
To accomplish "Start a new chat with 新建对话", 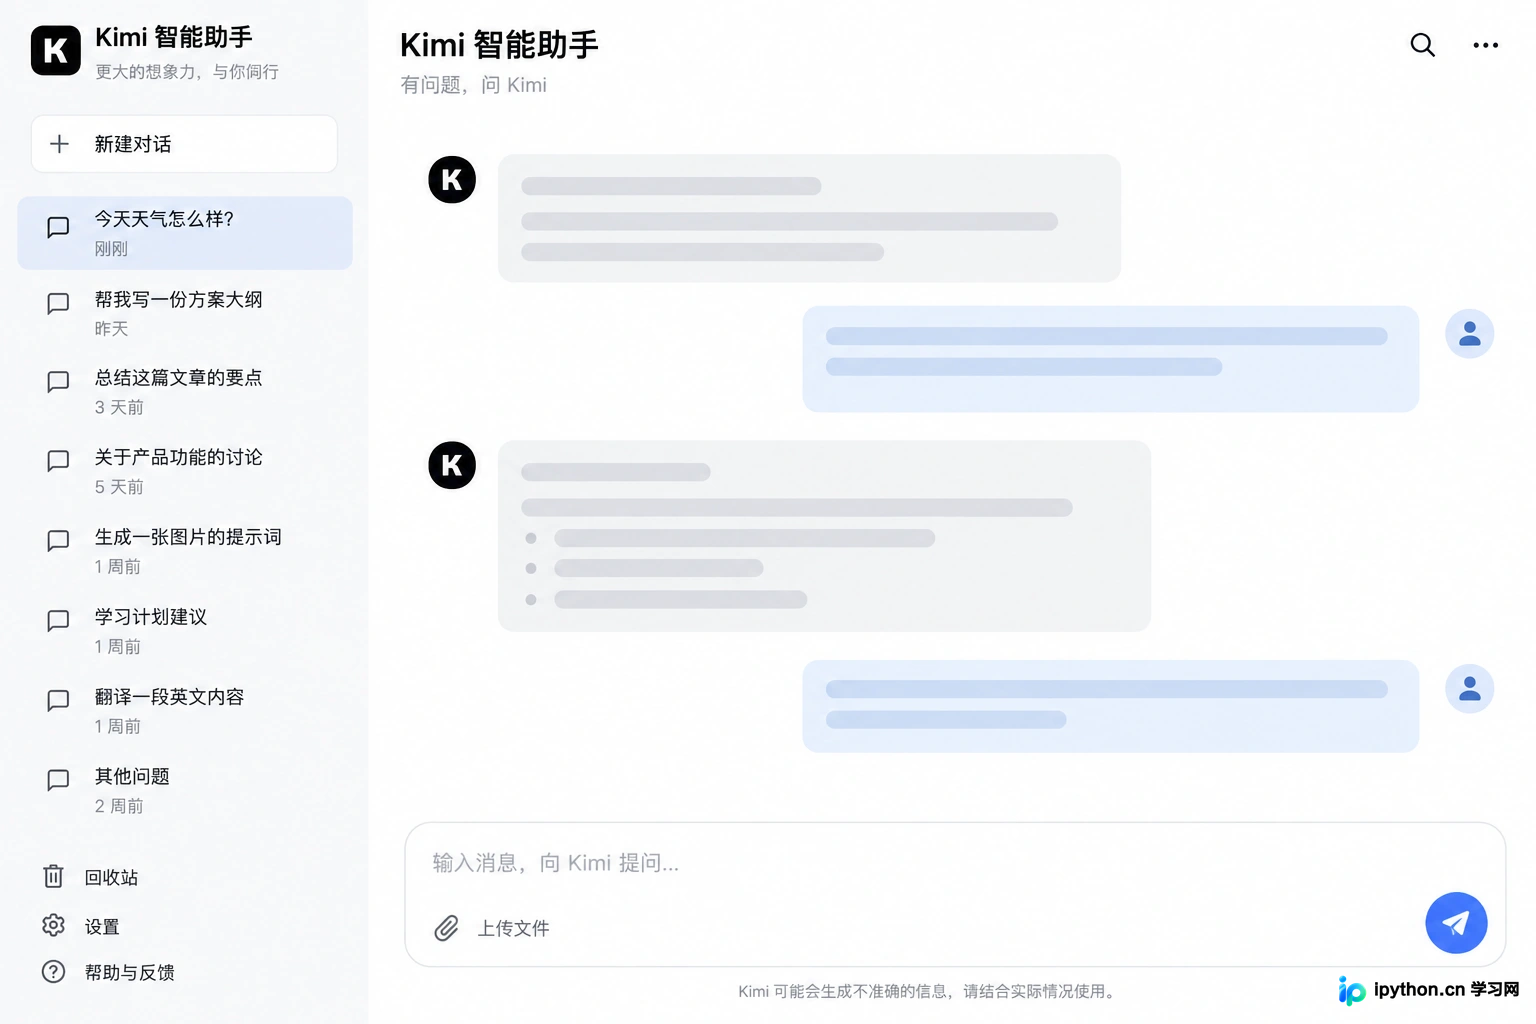I will pyautogui.click(x=184, y=144).
